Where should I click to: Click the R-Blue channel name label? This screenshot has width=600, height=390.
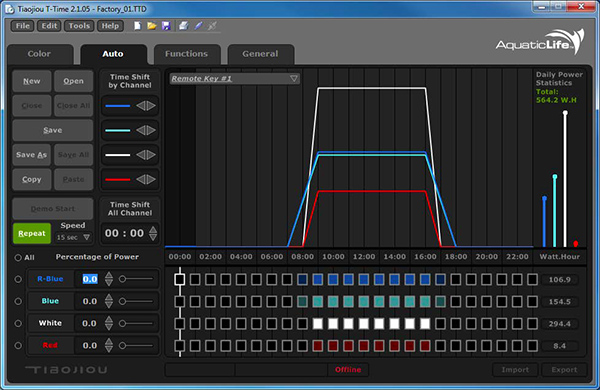tap(50, 279)
